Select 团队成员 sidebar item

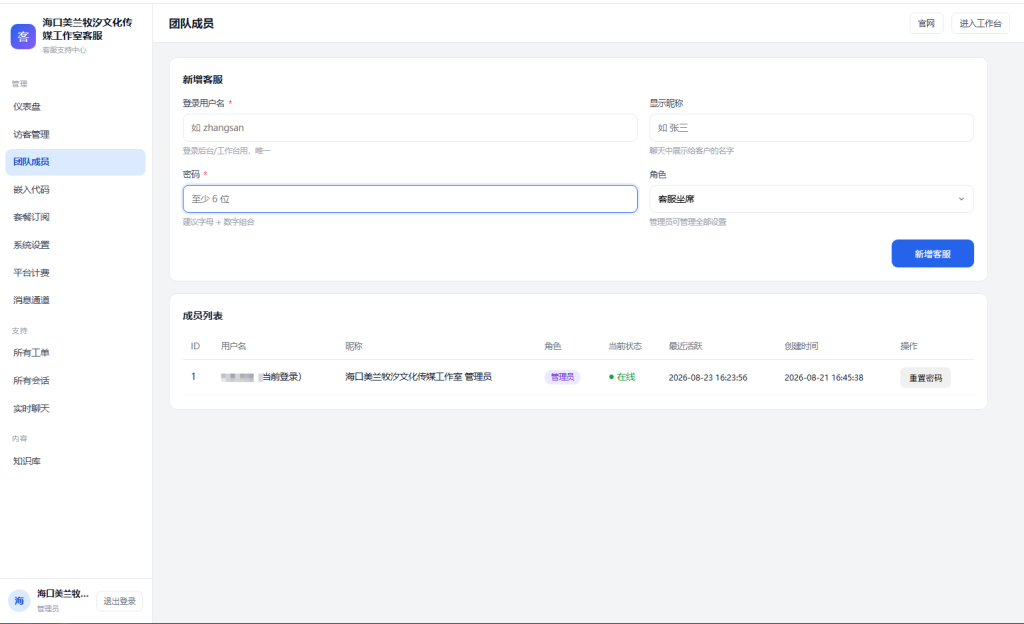[75, 162]
